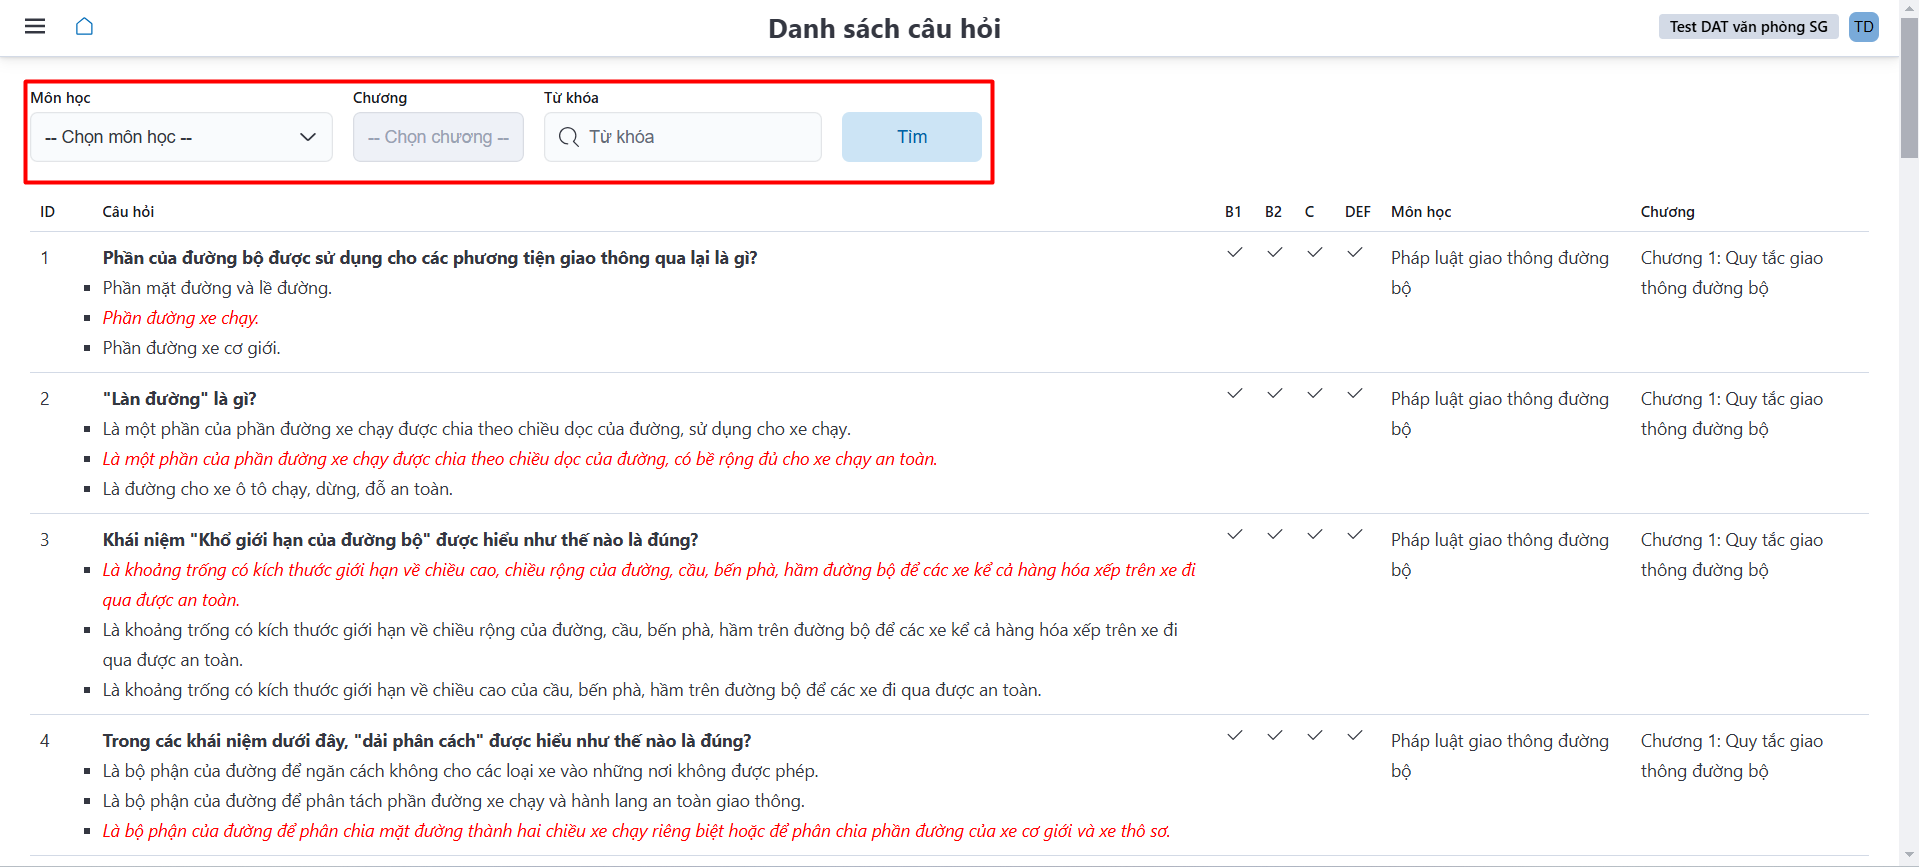The height and width of the screenshot is (867, 1919).
Task: Click the B2 checkmark for question 1
Action: 1274,253
